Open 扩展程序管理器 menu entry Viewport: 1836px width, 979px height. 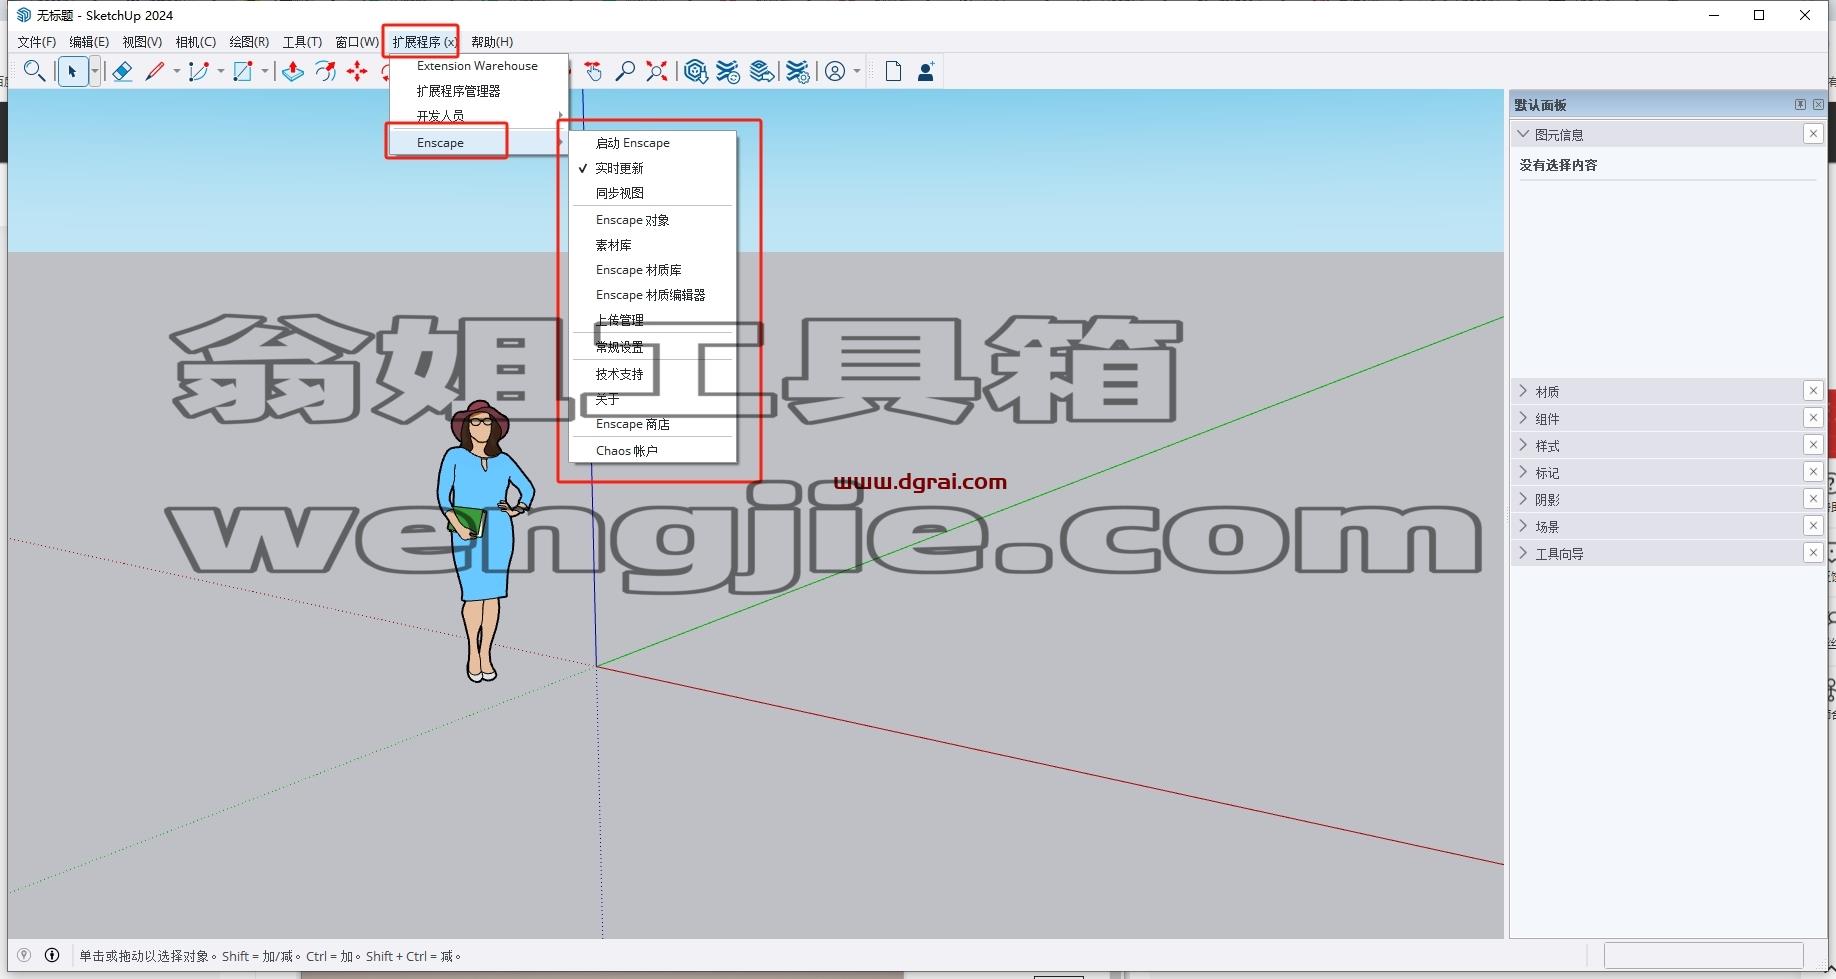pyautogui.click(x=479, y=91)
